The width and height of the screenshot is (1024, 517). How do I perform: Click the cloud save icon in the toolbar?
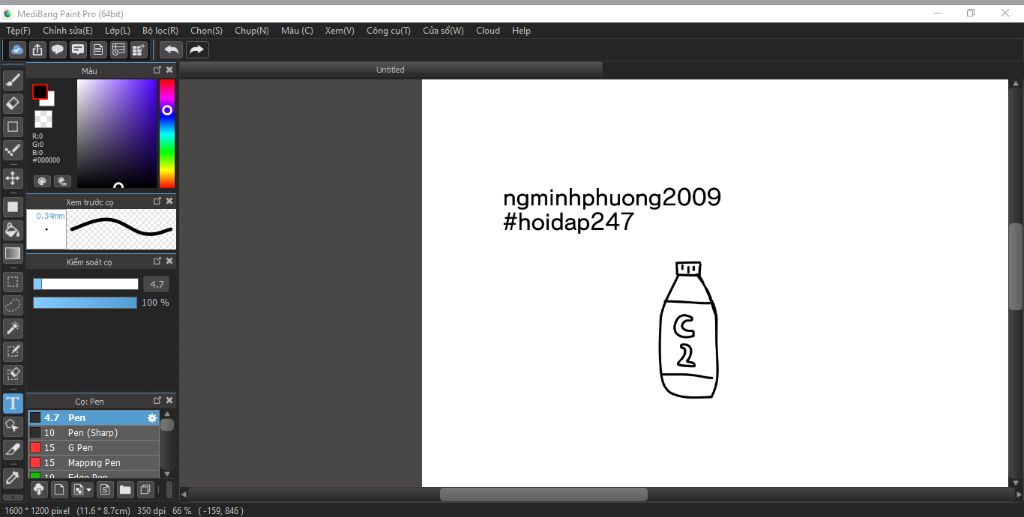[x=18, y=50]
